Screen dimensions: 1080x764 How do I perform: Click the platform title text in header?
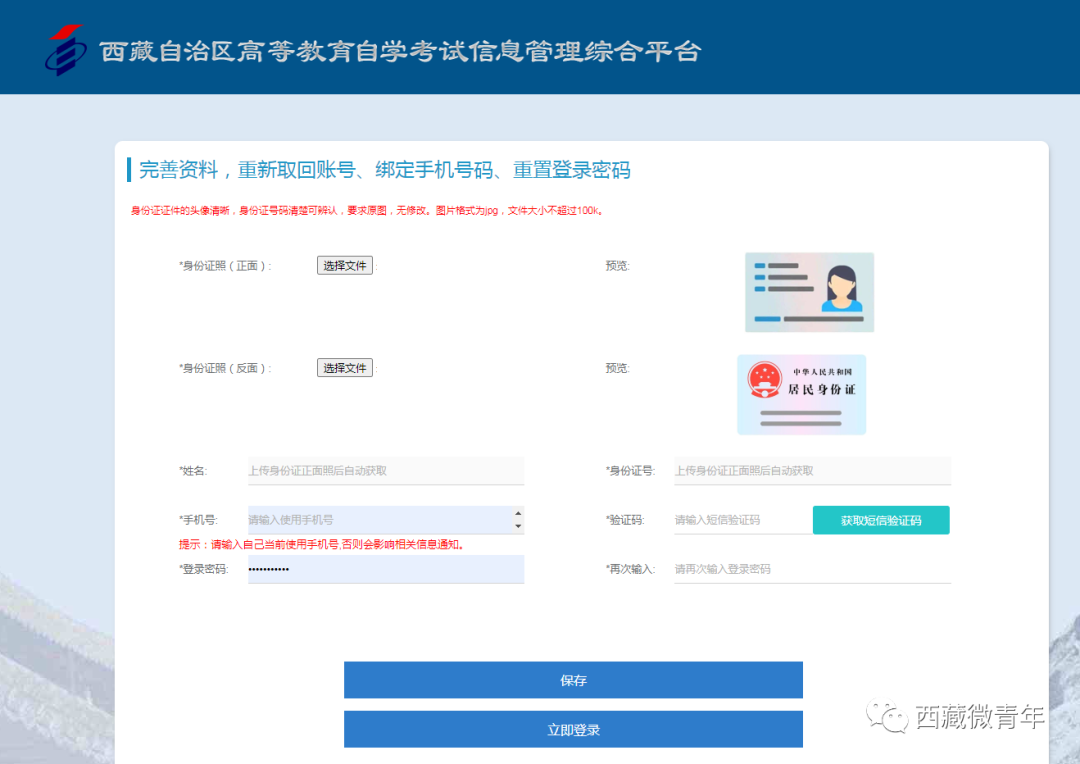[x=400, y=52]
